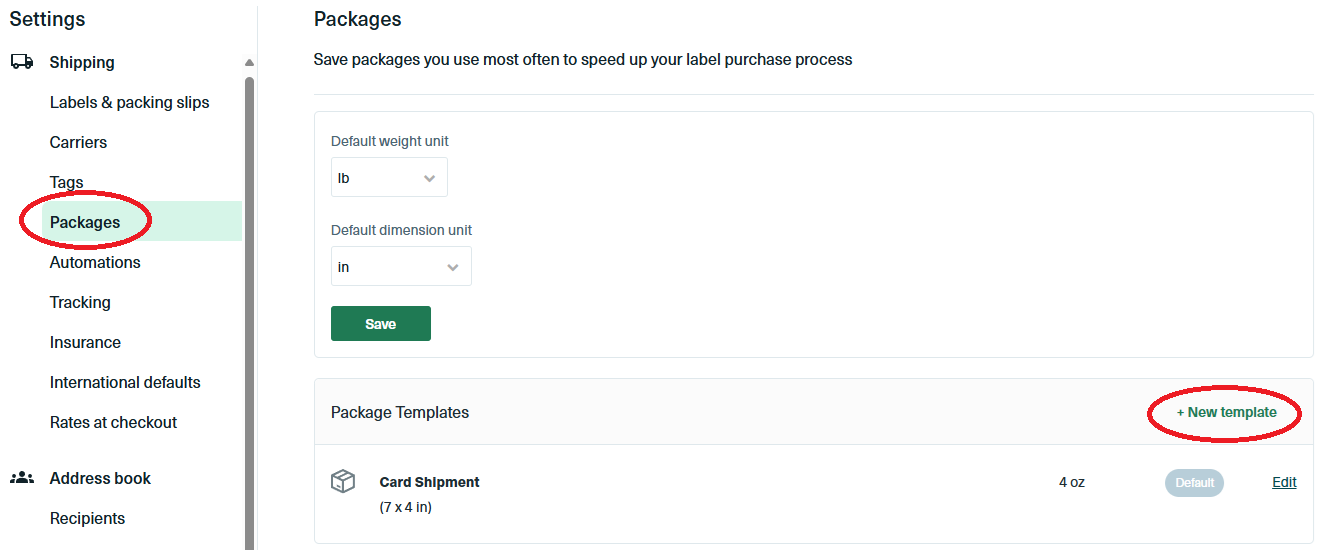The image size is (1321, 550).
Task: Open the Tags settings page
Action: tap(66, 182)
